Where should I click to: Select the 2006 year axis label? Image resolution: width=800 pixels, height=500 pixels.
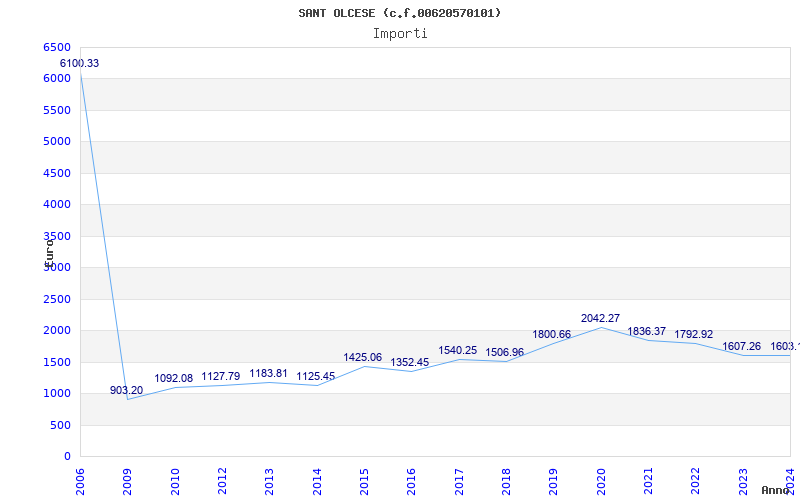point(80,481)
